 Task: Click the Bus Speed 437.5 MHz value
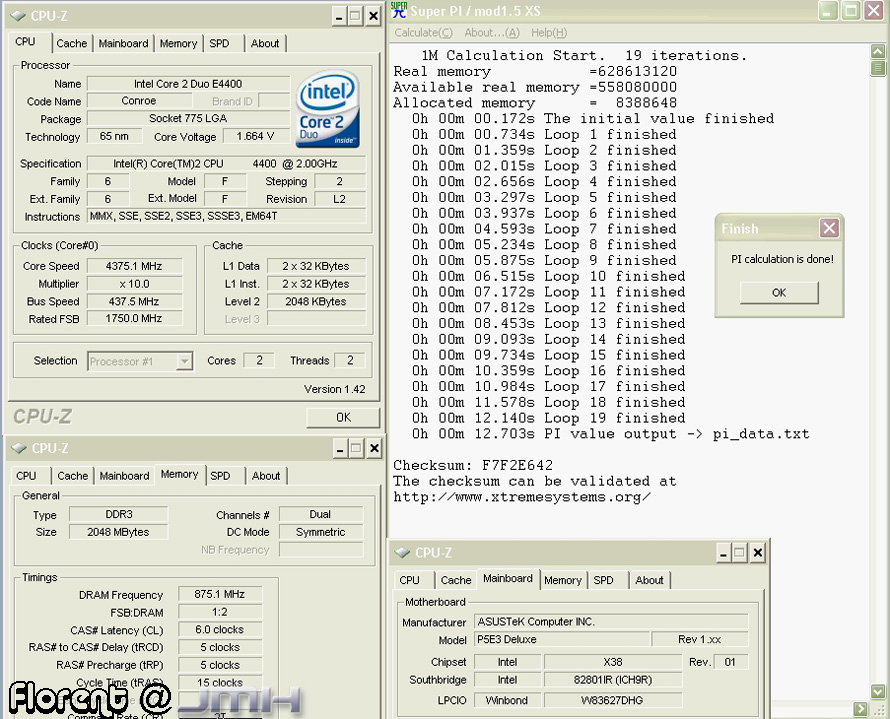(135, 301)
